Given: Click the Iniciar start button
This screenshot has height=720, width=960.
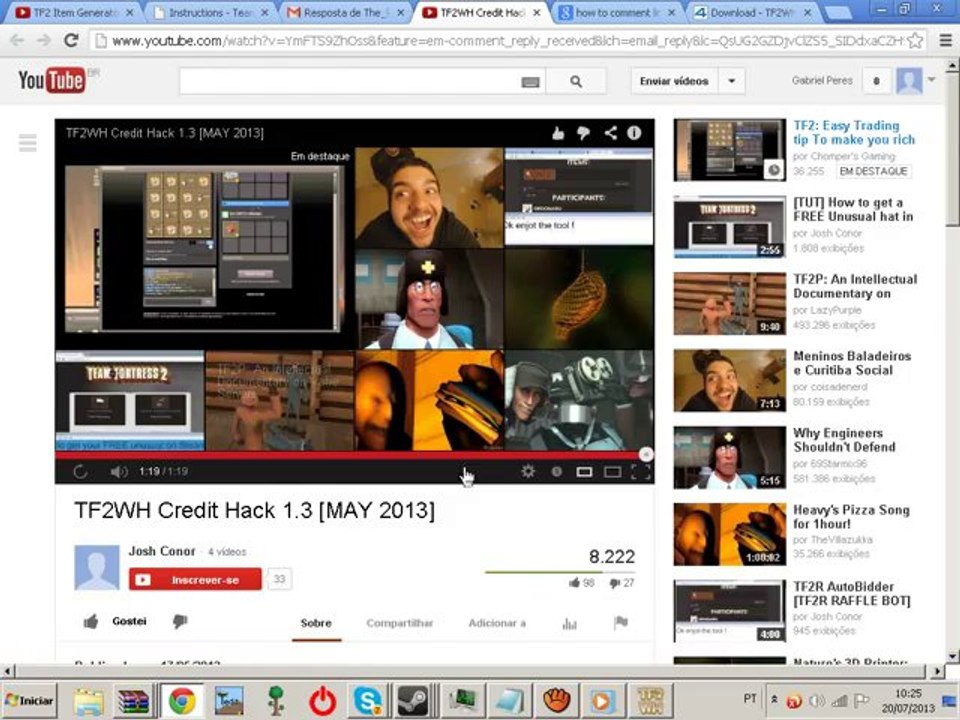Looking at the screenshot, I should point(29,700).
